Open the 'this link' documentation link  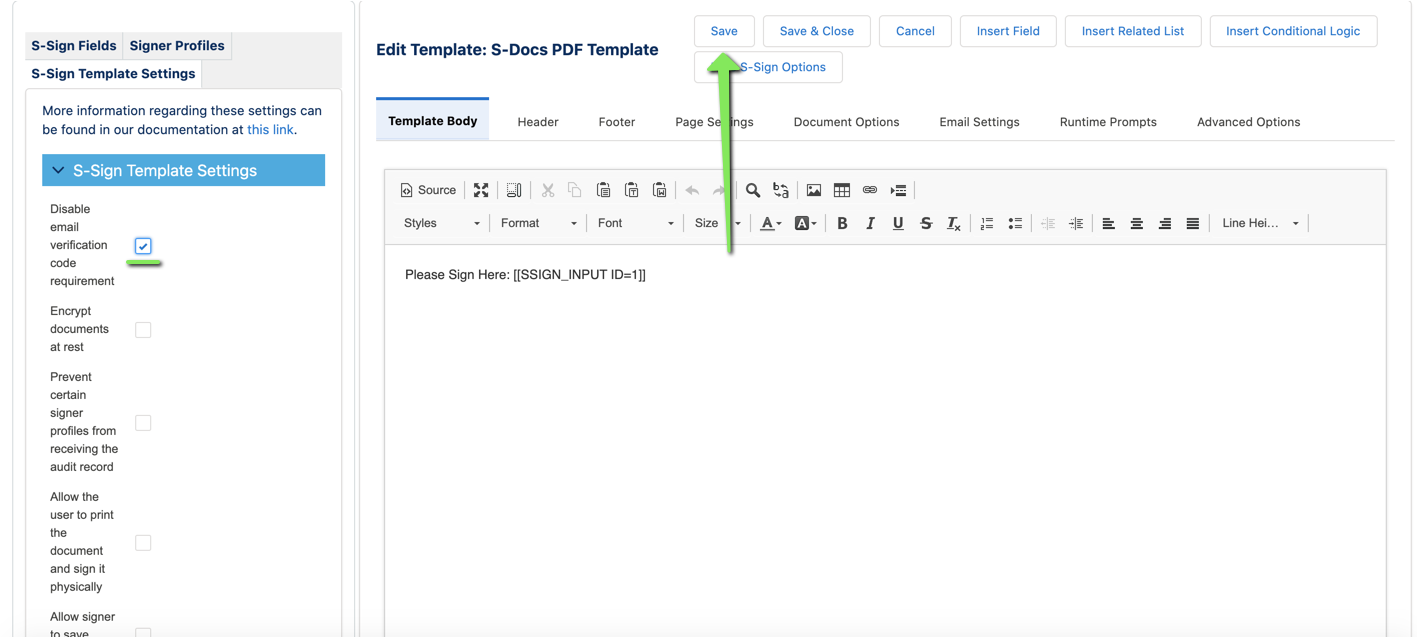pos(270,130)
